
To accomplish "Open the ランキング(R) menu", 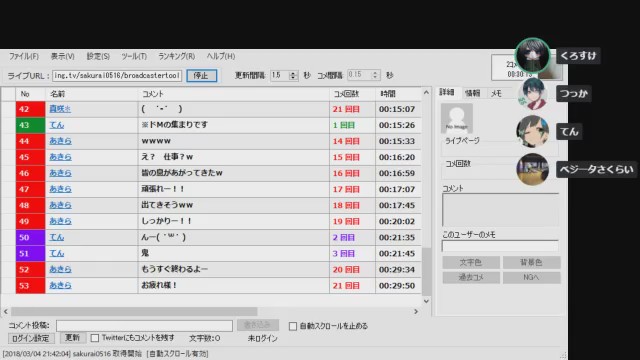I will (x=176, y=56).
